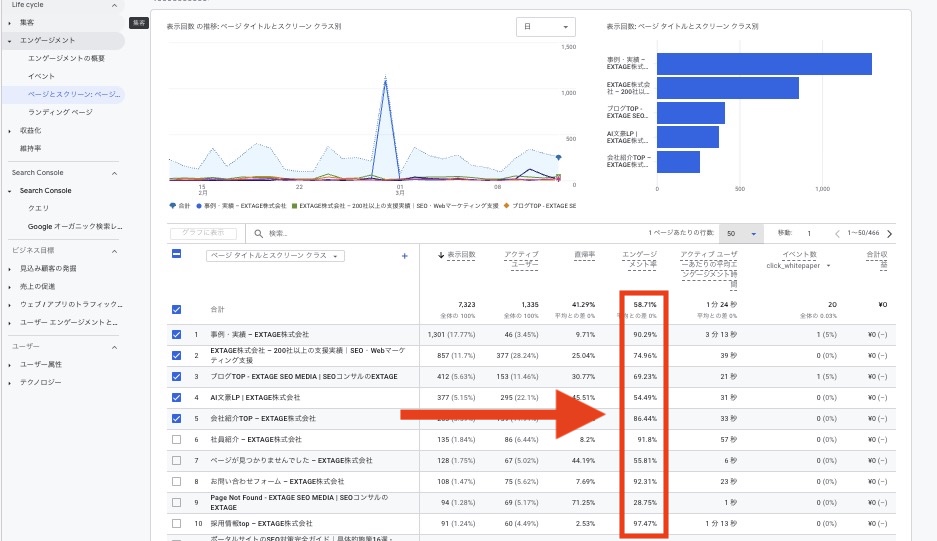Collapse the ユーザー section chevron
Screen dimensions: 937x541
coord(114,347)
